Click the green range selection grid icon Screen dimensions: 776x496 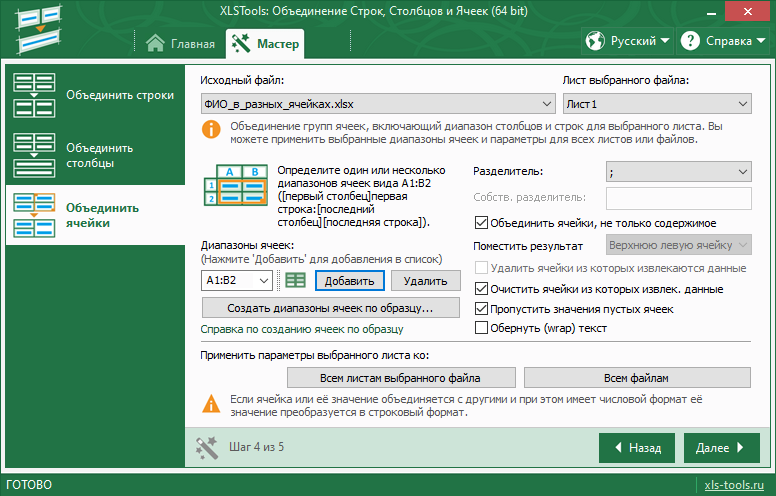[x=295, y=281]
